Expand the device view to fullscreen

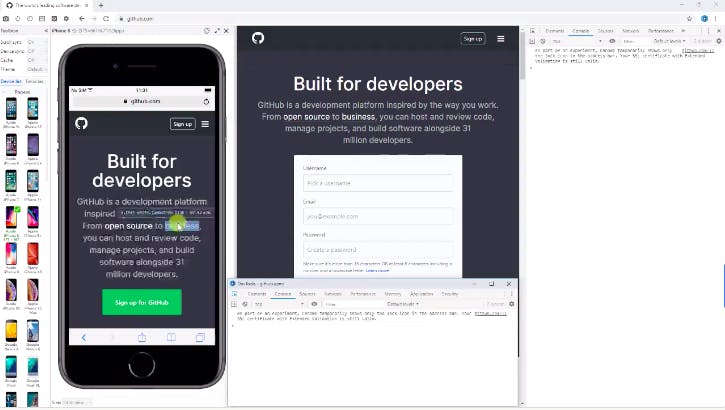(217, 31)
